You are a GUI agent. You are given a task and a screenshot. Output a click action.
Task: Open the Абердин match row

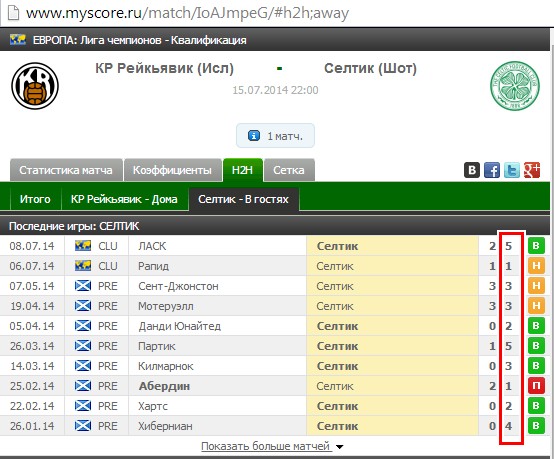click(275, 386)
